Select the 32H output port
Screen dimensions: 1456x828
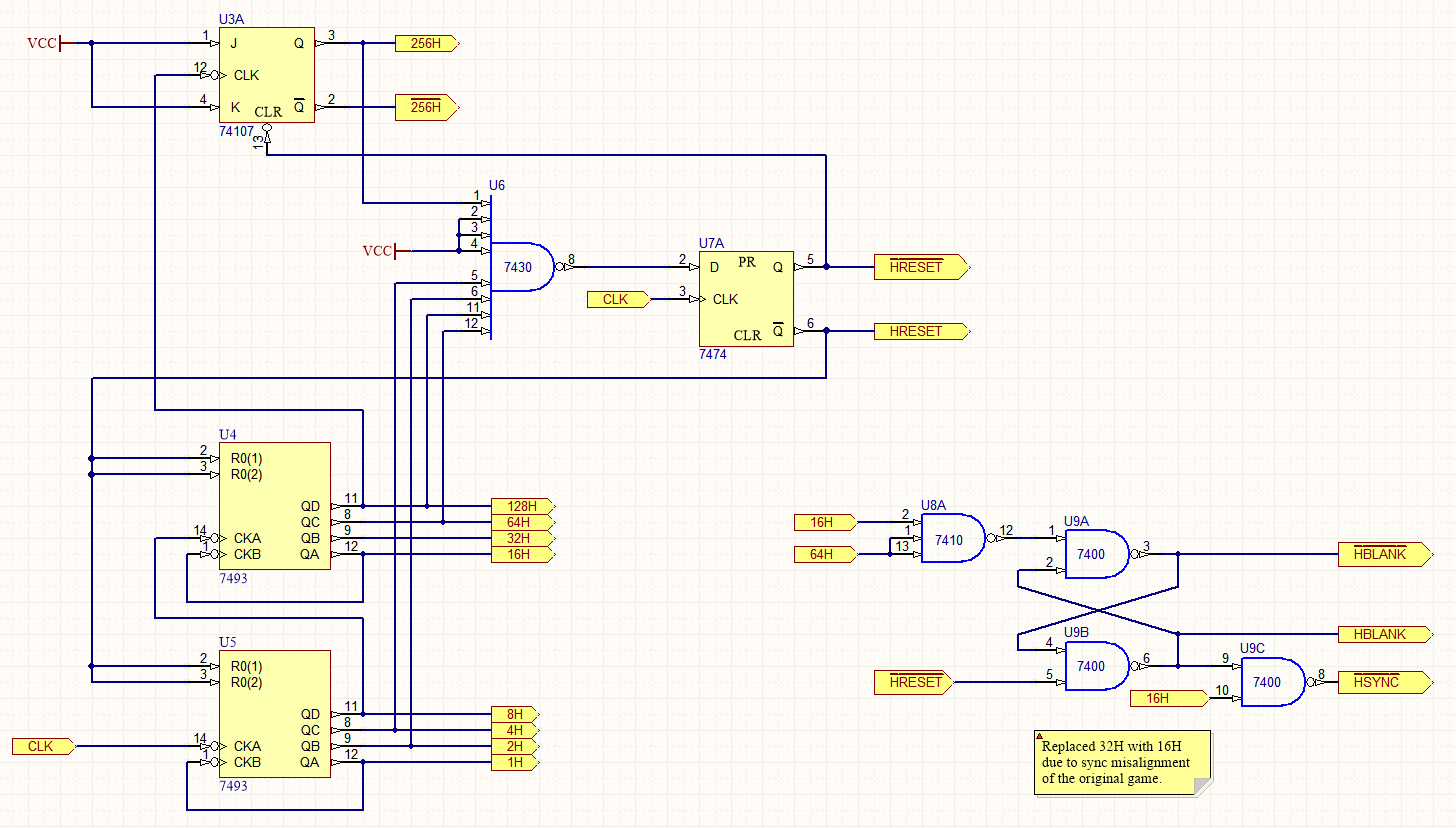523,538
